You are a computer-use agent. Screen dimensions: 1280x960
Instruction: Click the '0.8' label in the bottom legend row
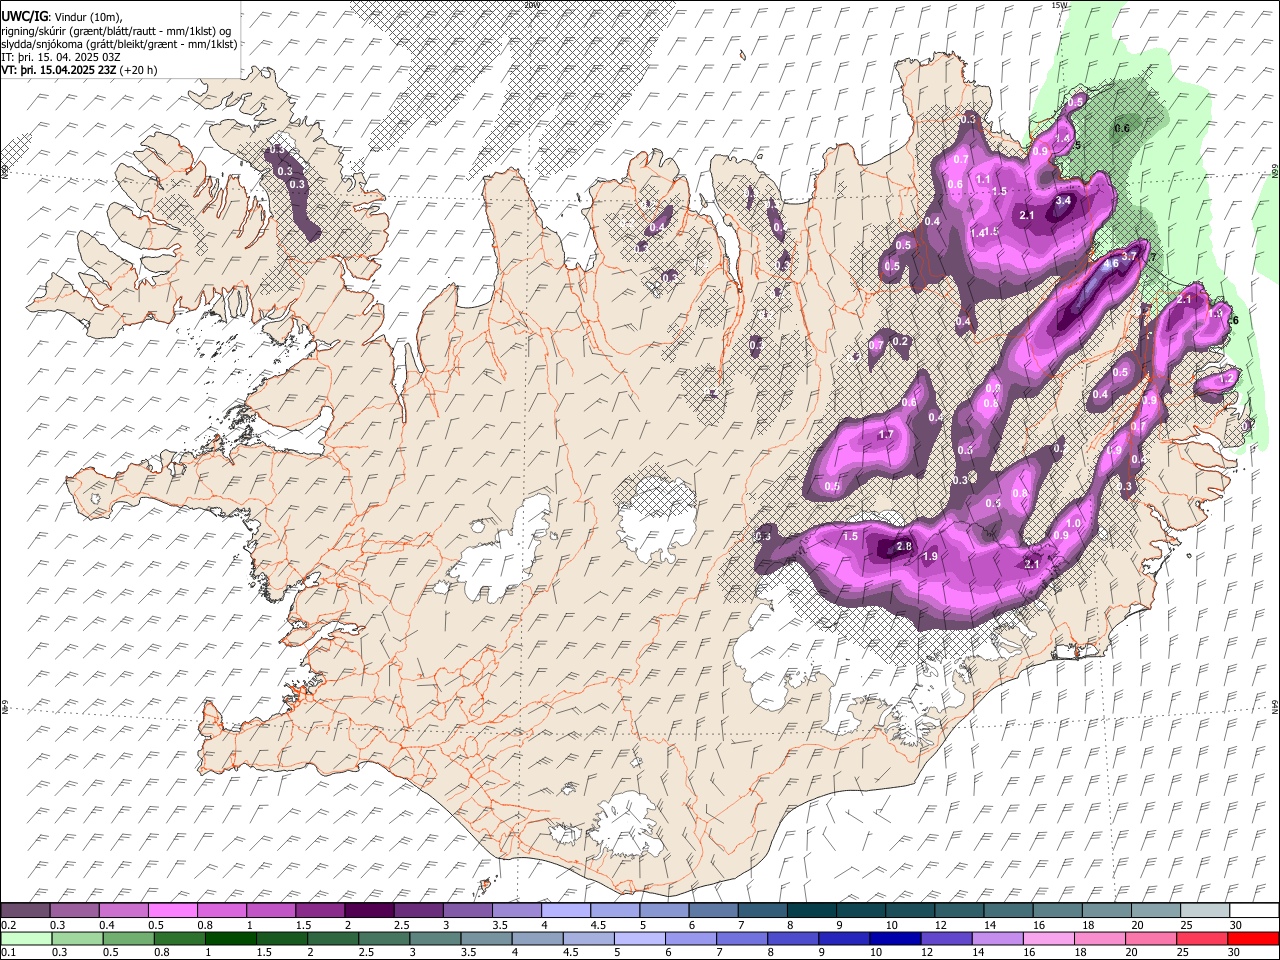[x=161, y=953]
